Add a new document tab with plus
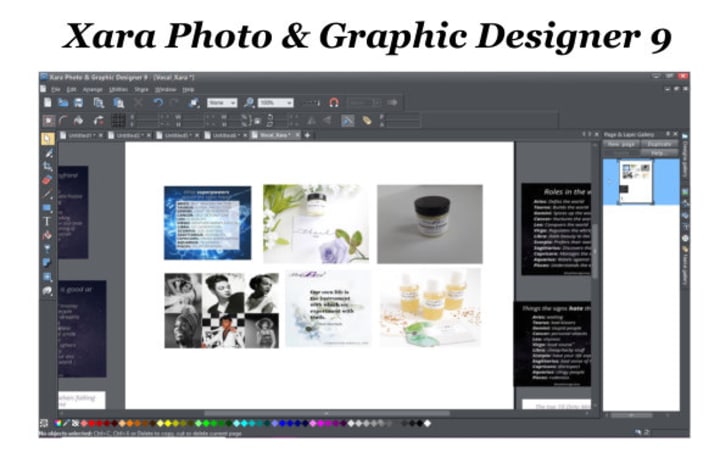Viewport: 720px width, 458px height. (x=307, y=136)
